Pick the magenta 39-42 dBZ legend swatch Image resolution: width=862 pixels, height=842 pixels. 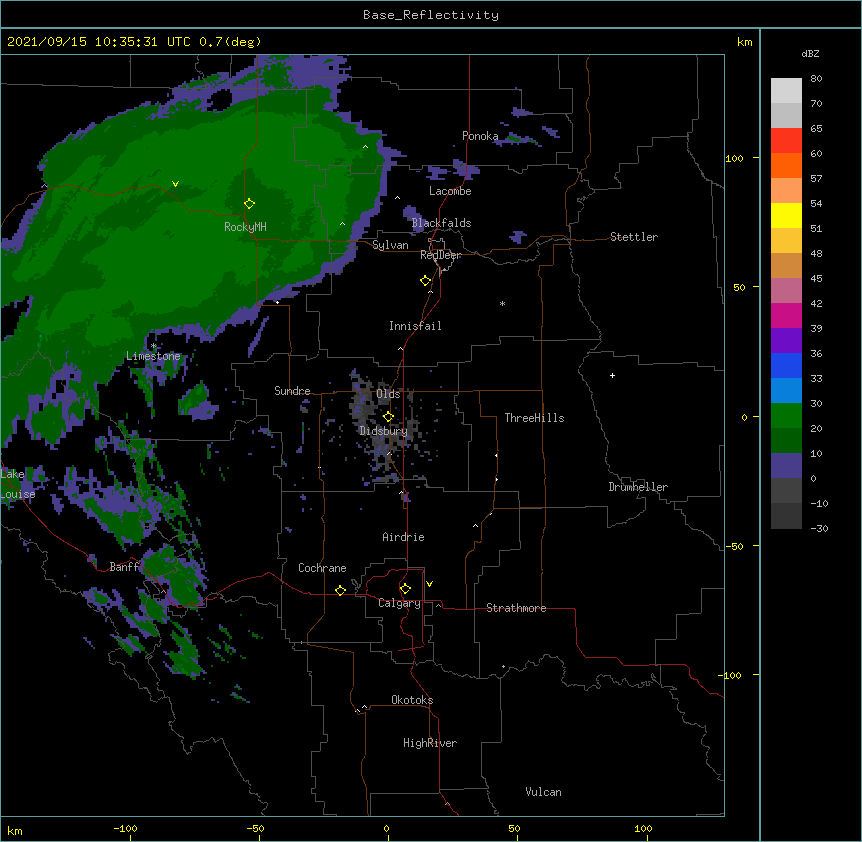786,315
